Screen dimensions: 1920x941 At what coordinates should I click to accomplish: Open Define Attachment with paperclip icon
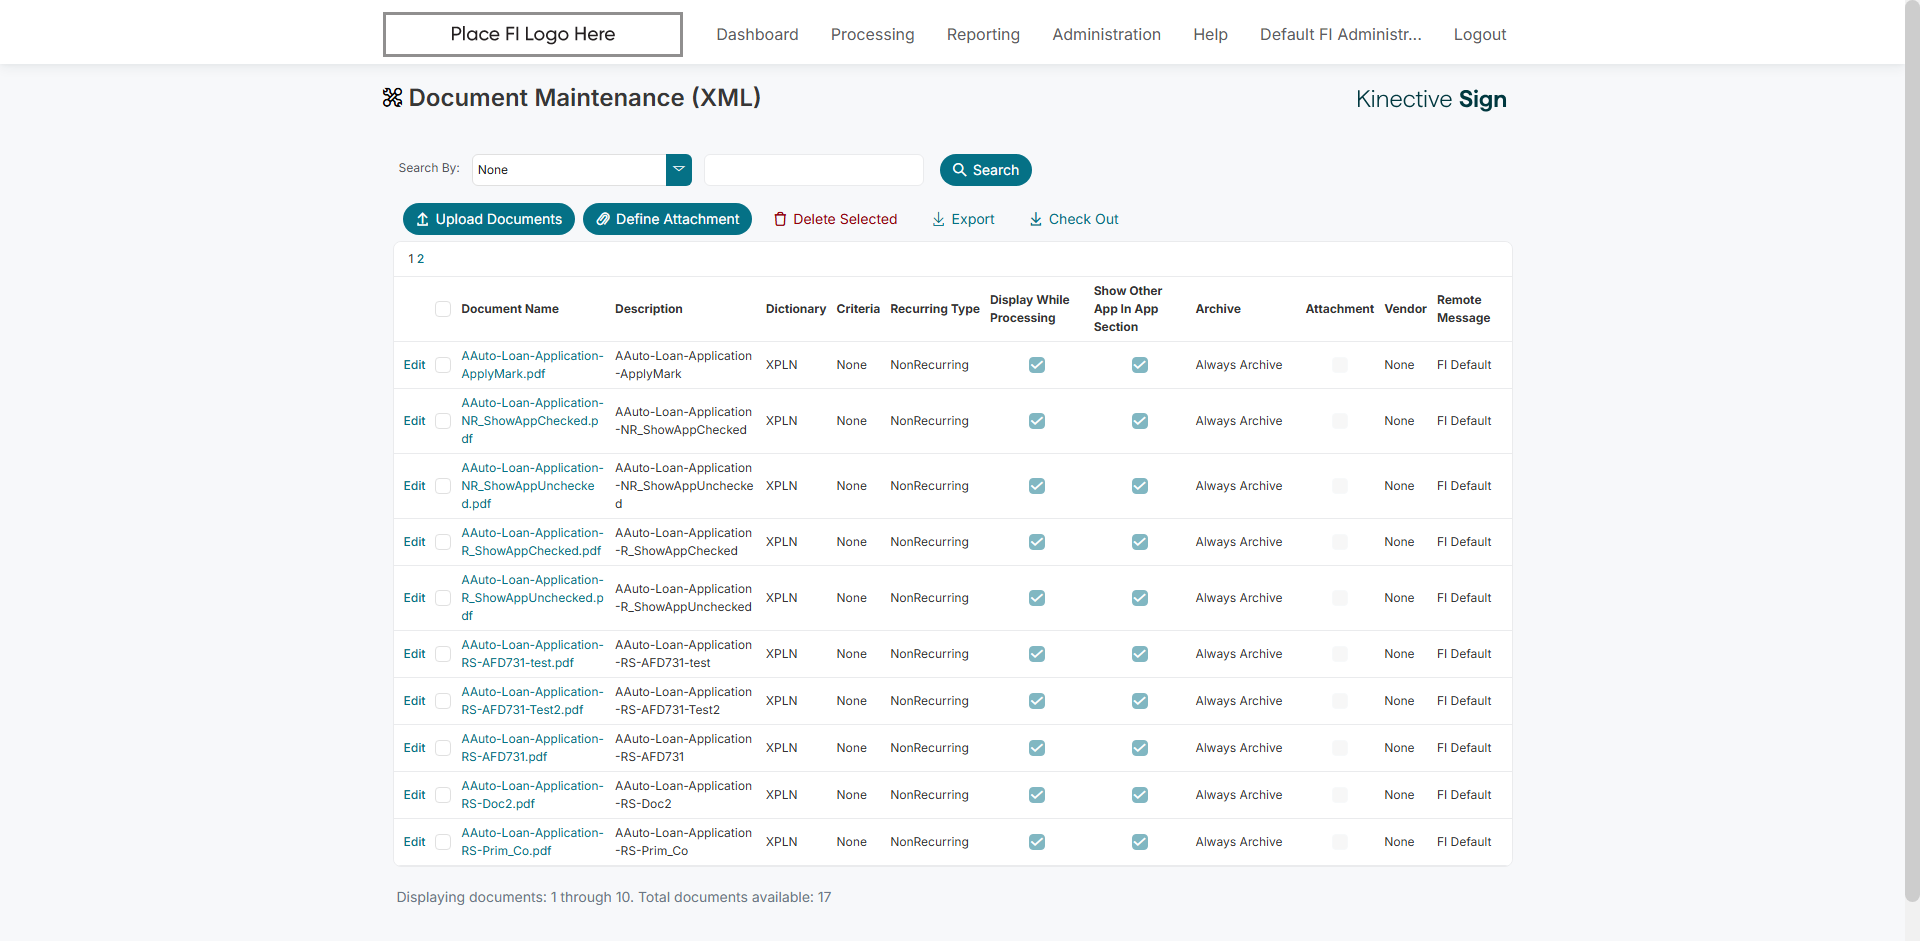click(667, 219)
